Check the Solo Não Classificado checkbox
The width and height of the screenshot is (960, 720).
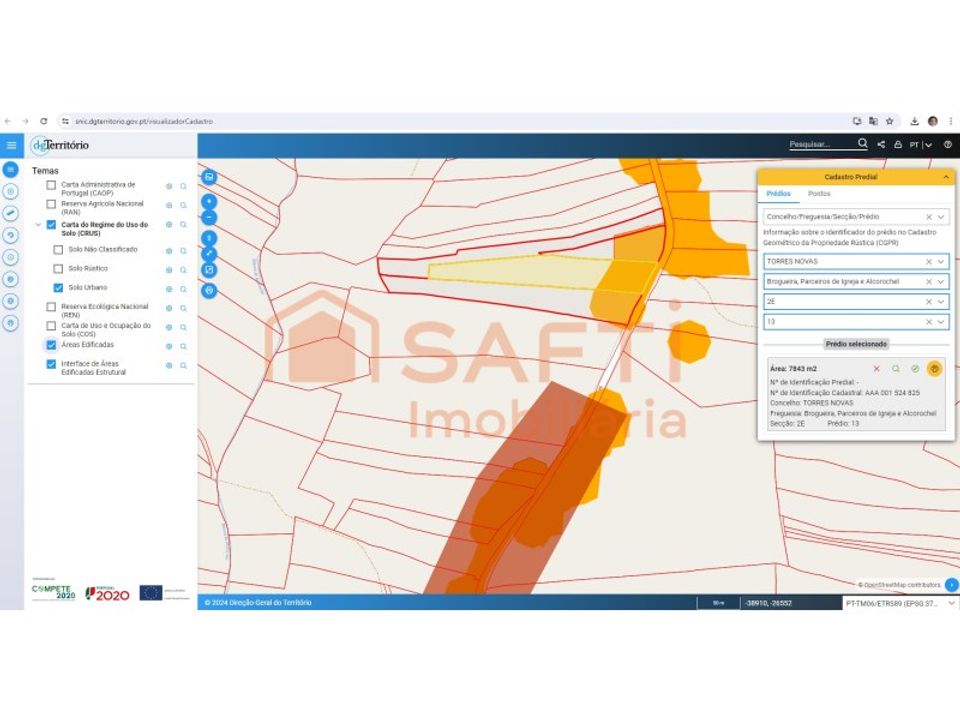pyautogui.click(x=58, y=250)
